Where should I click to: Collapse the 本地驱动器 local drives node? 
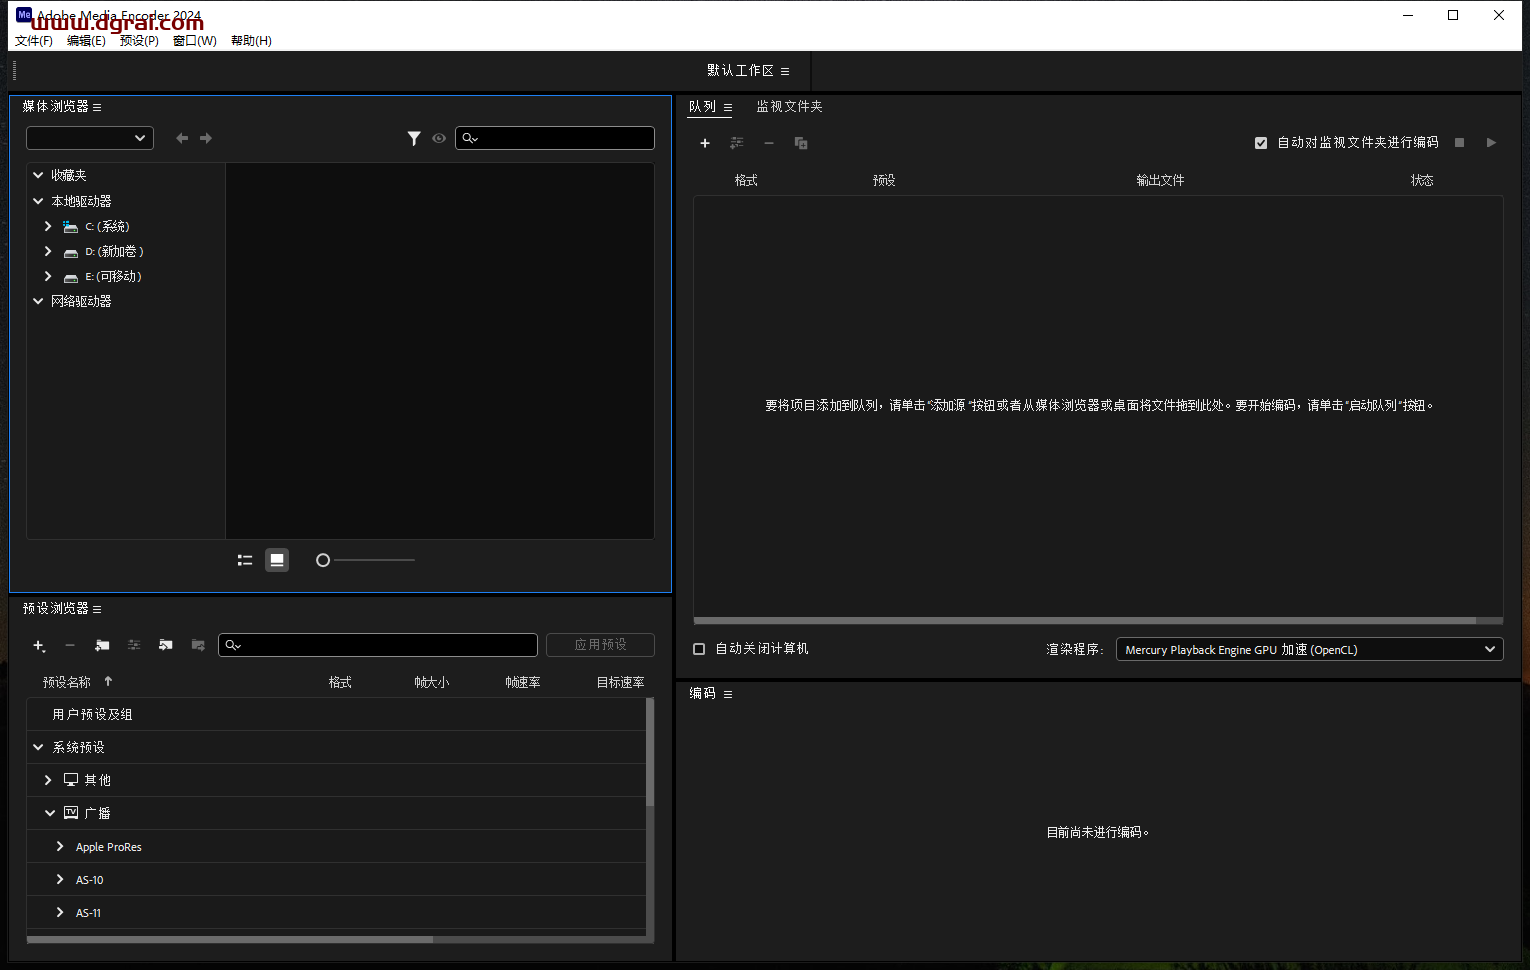38,201
